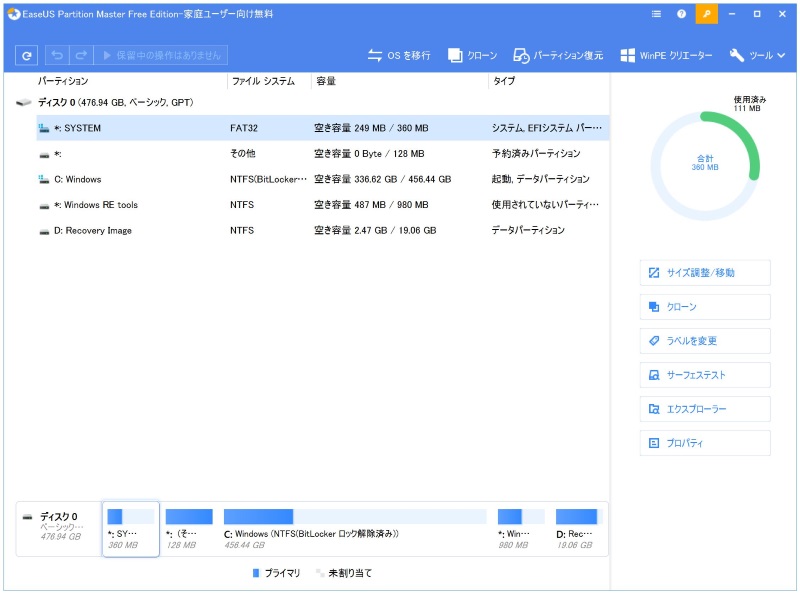Click the orange key activation icon
The height and width of the screenshot is (594, 800).
point(707,14)
